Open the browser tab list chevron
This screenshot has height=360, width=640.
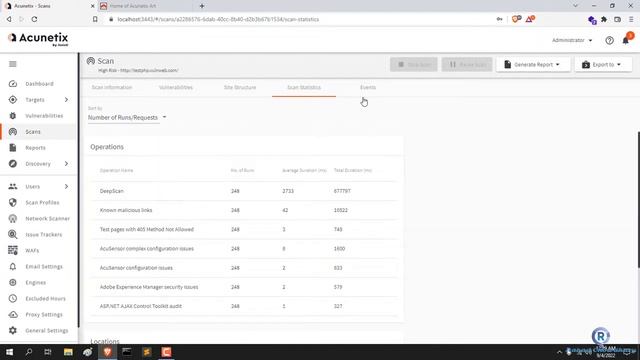(575, 6)
